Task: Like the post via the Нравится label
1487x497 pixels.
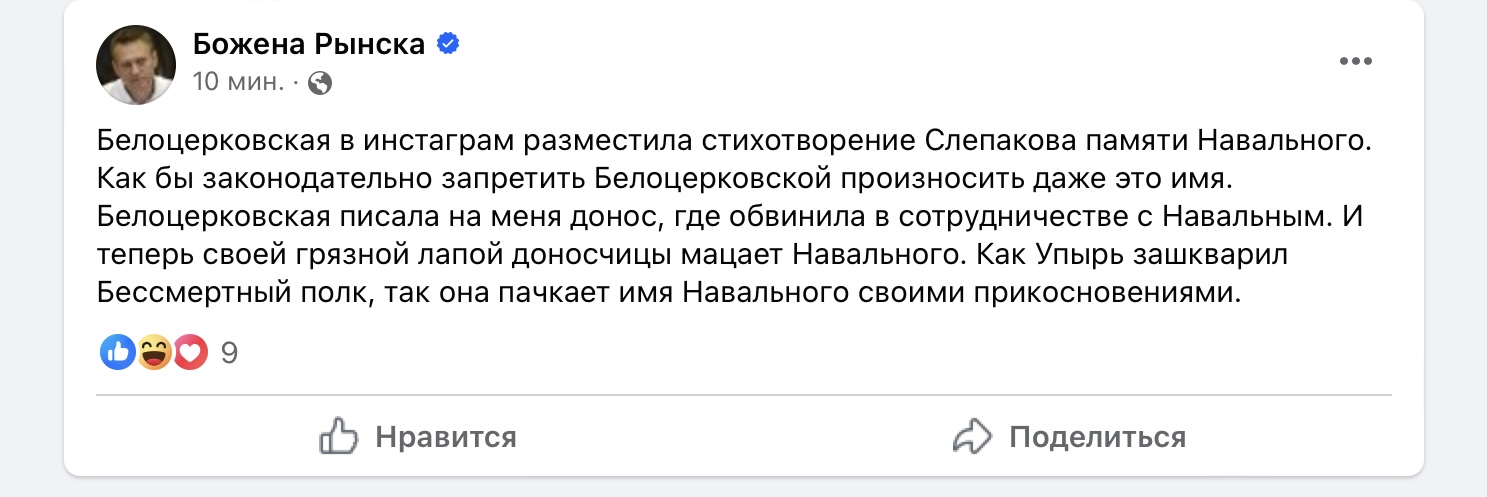Action: 446,437
